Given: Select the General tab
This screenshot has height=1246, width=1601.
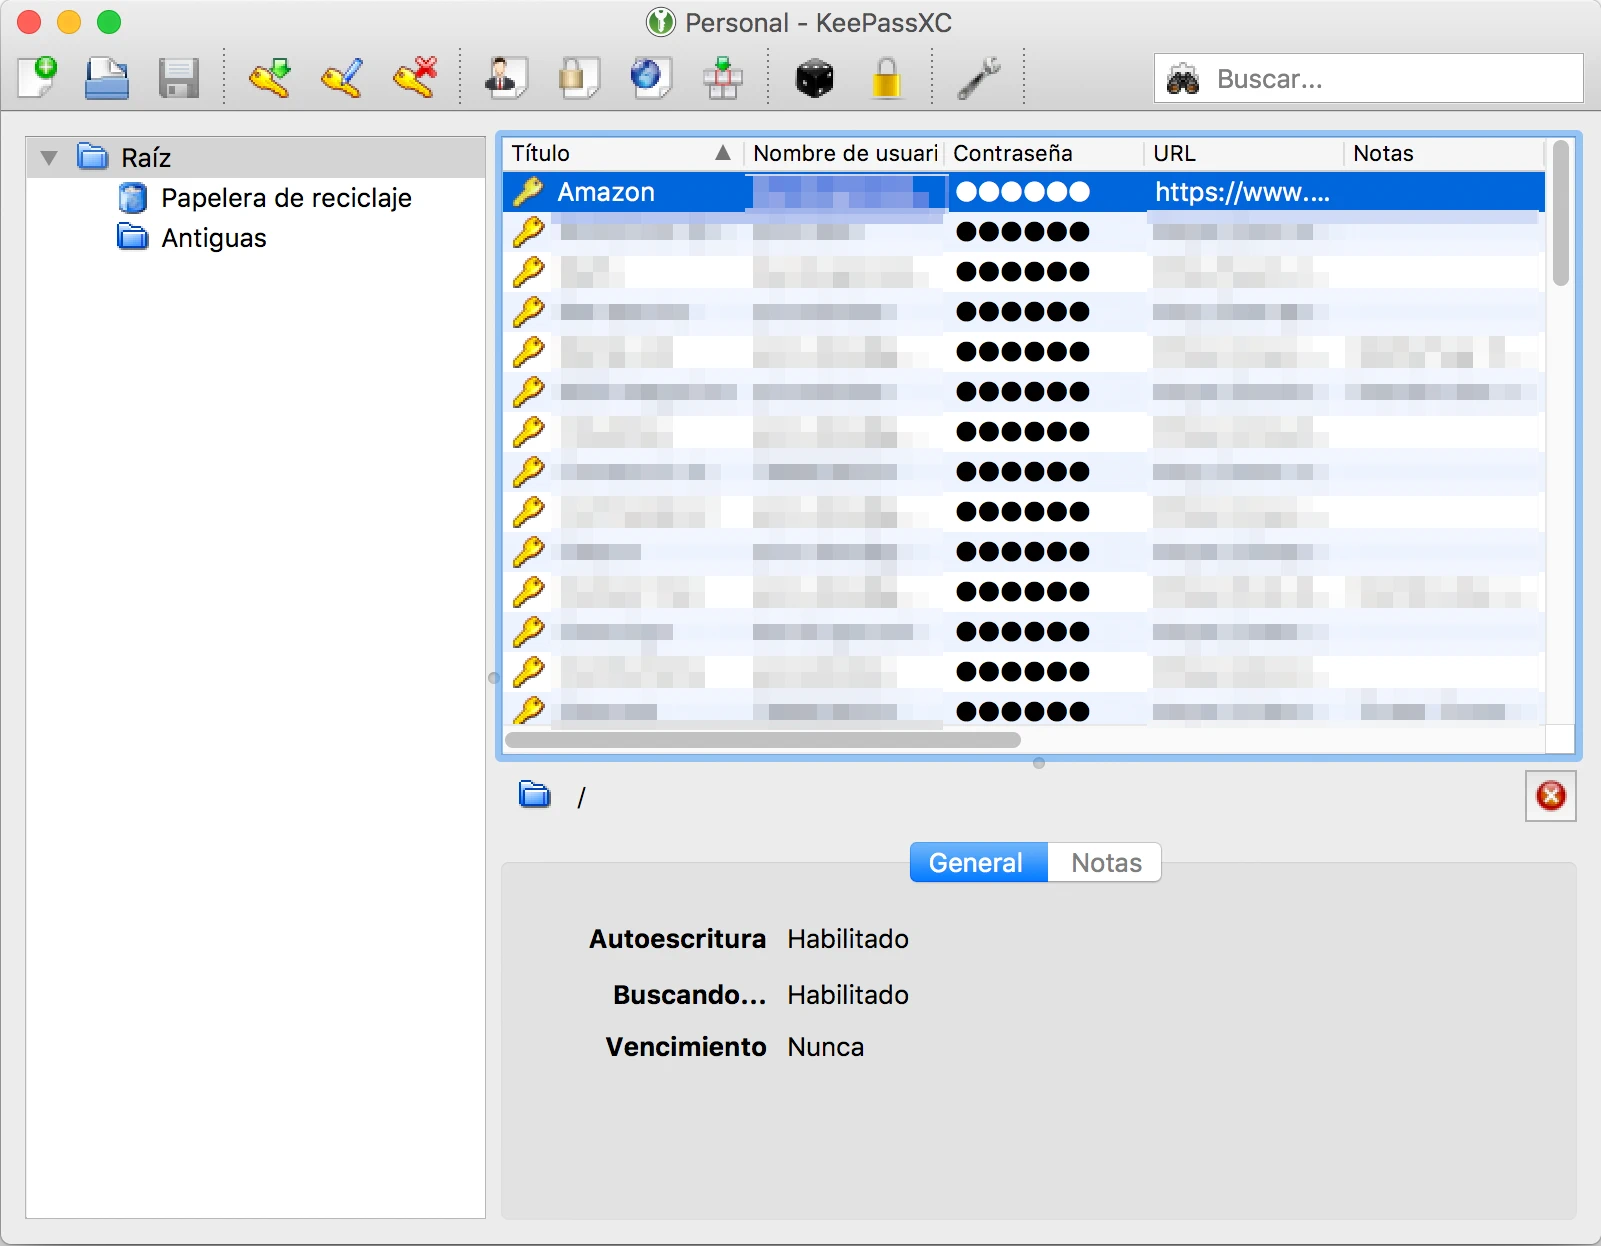Looking at the screenshot, I should point(976,862).
